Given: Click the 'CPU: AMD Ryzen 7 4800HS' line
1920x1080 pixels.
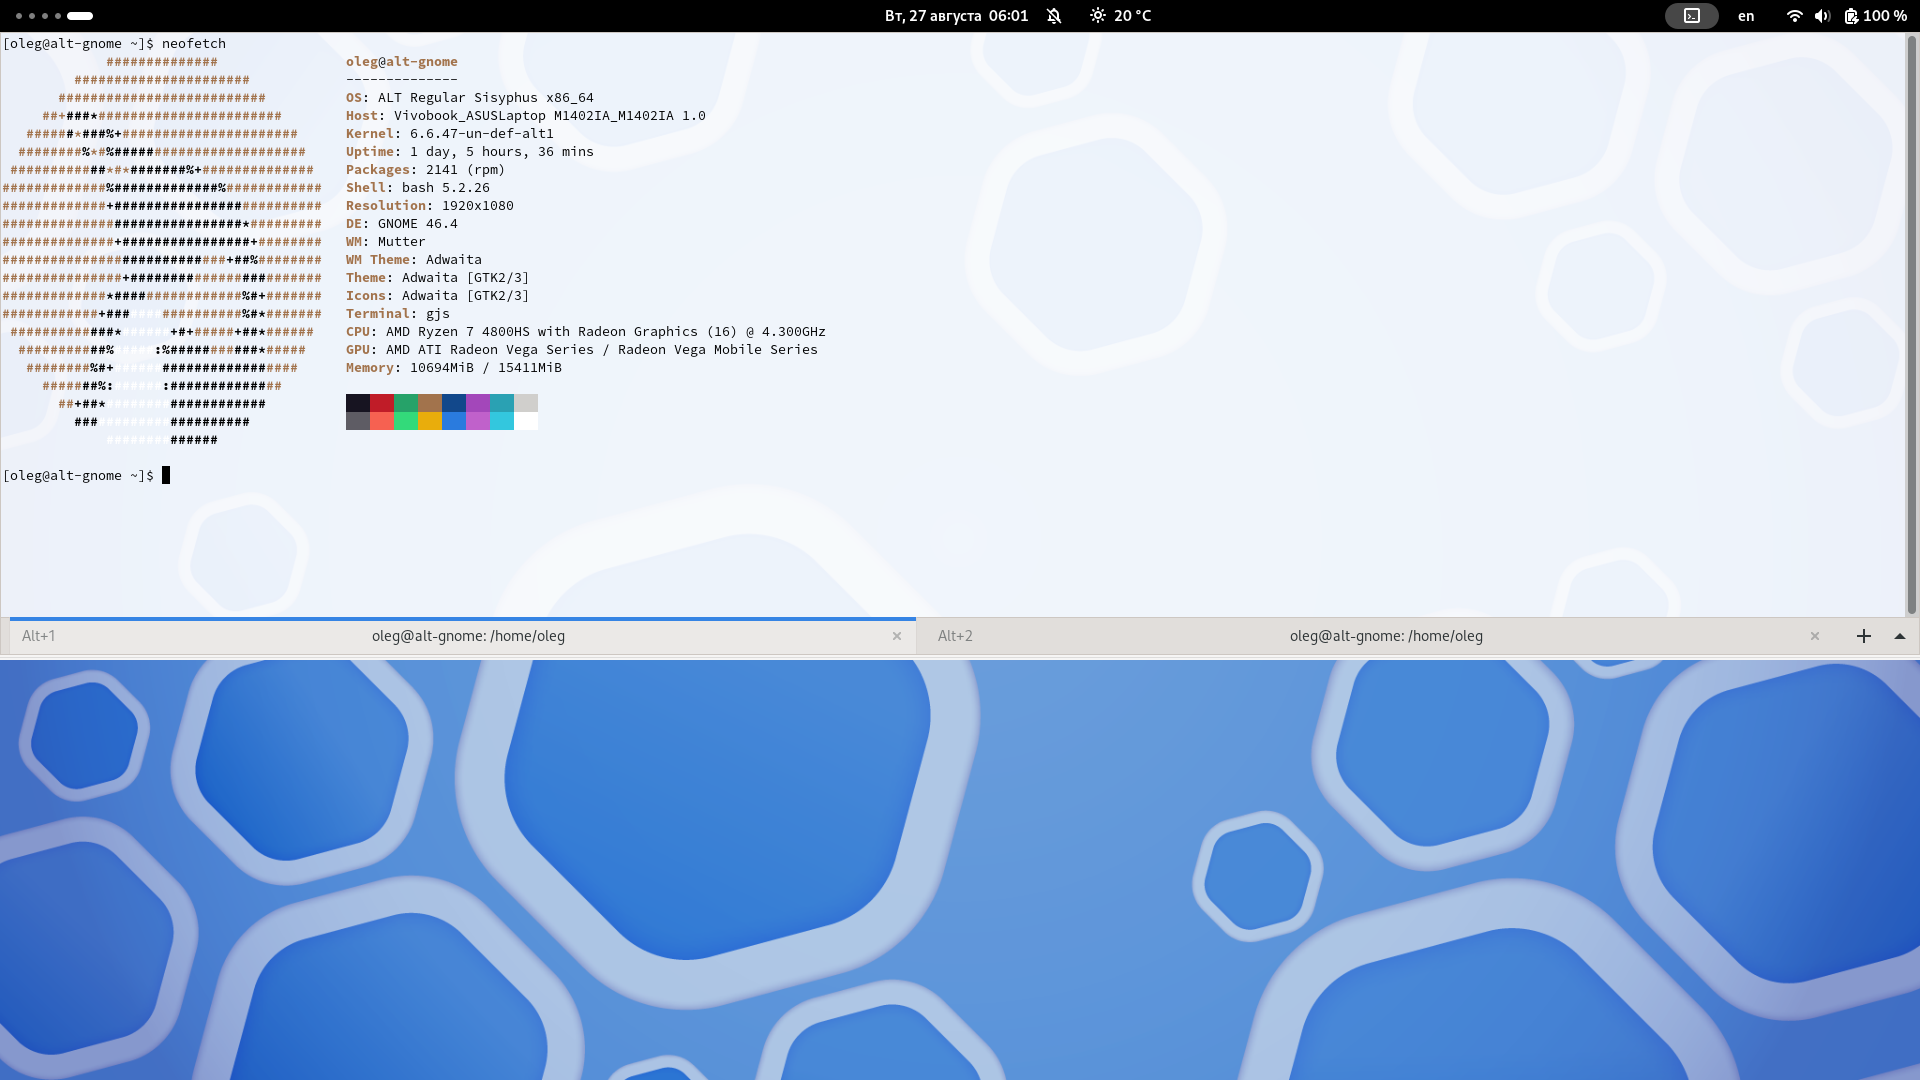Looking at the screenshot, I should [586, 332].
